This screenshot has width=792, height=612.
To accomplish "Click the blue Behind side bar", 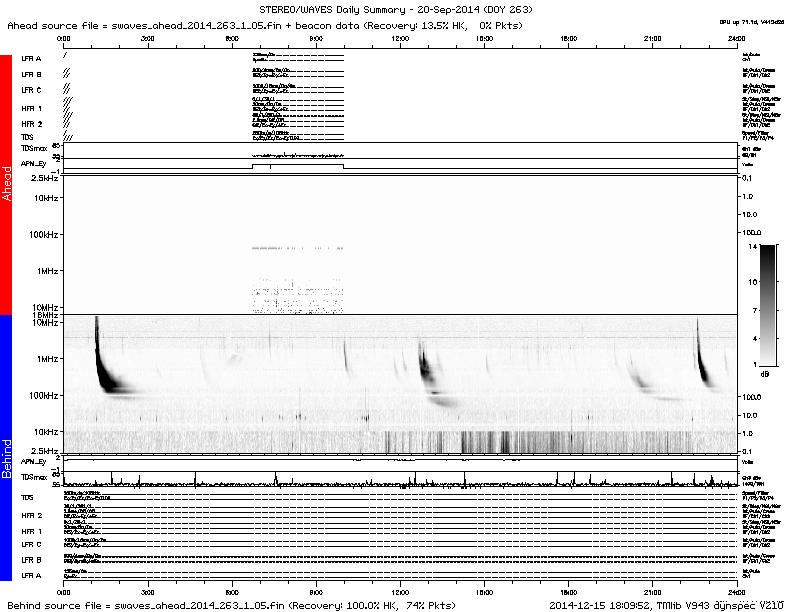I will [x=6, y=447].
